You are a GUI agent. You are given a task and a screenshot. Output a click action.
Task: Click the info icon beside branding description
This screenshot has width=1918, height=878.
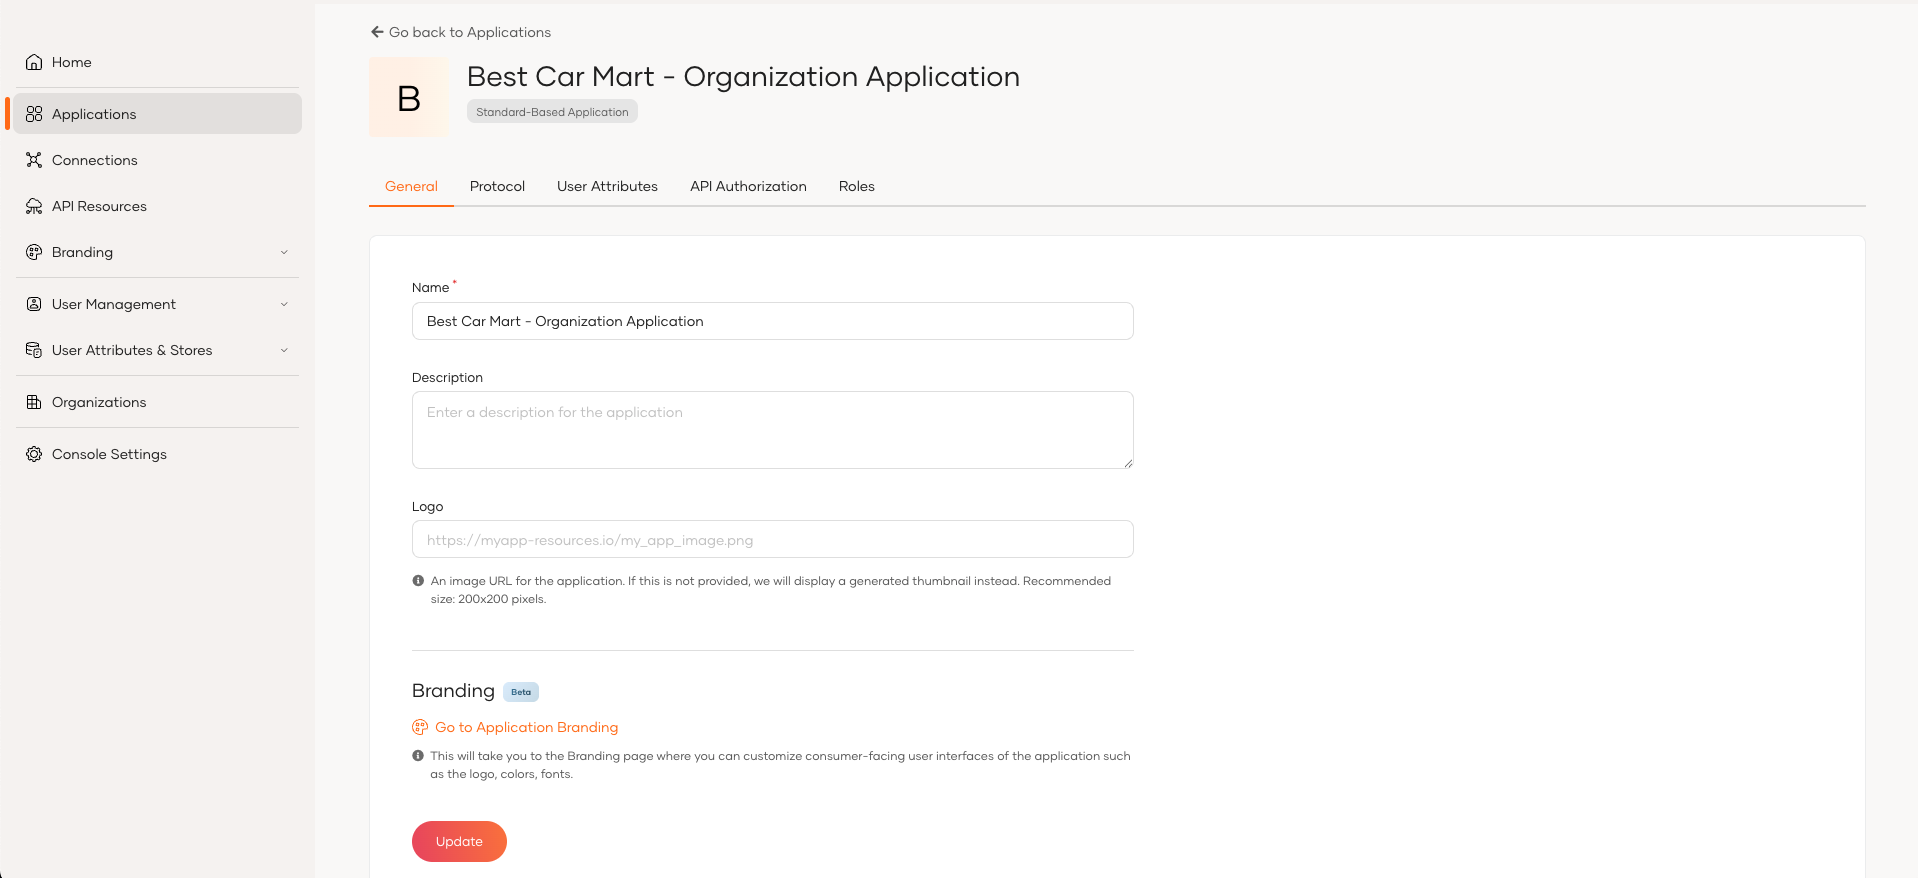pyautogui.click(x=418, y=756)
